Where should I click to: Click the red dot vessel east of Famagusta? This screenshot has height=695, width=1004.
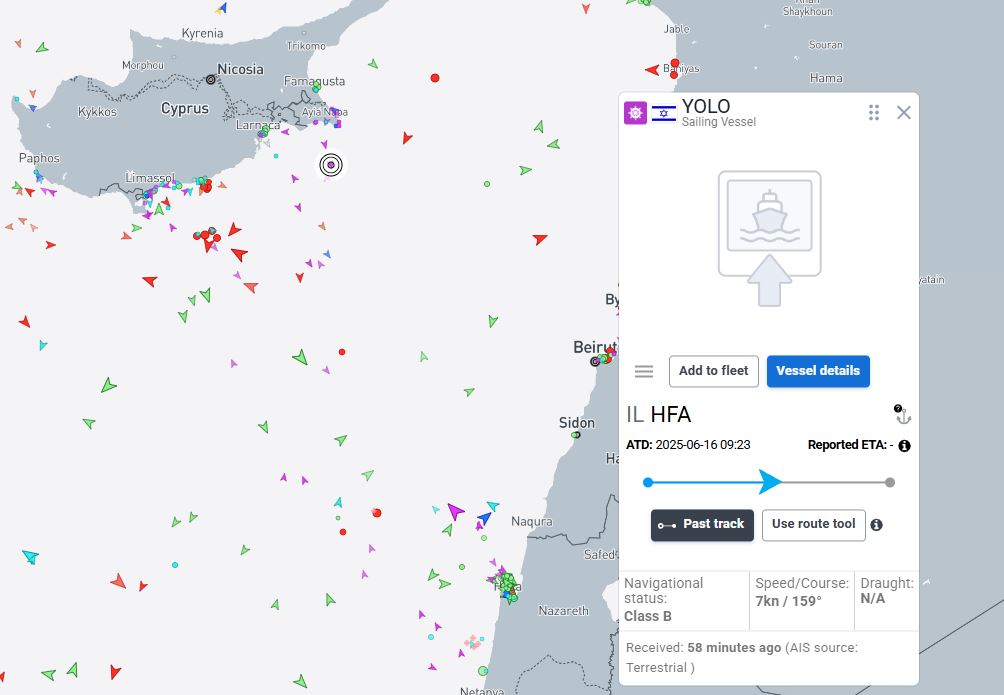435,78
